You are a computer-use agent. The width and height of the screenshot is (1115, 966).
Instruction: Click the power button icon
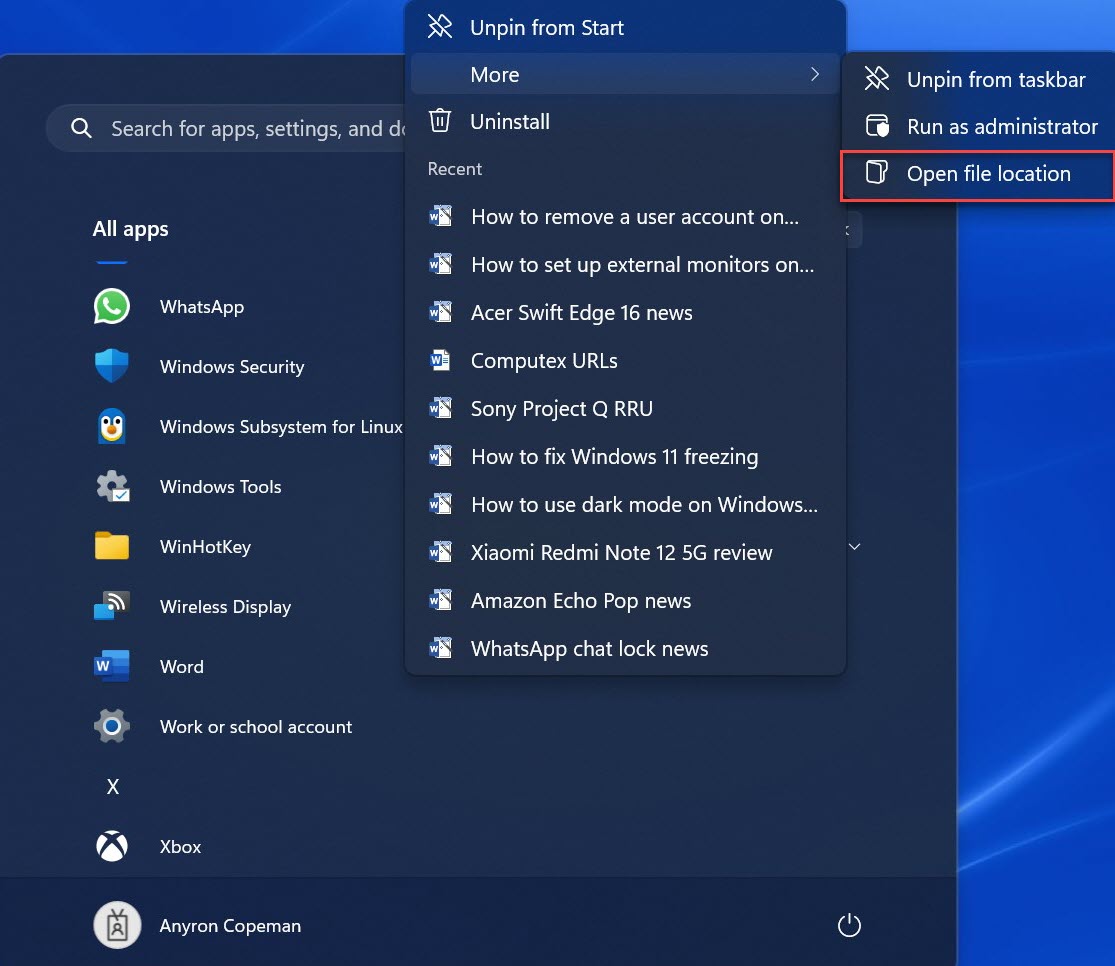tap(849, 925)
